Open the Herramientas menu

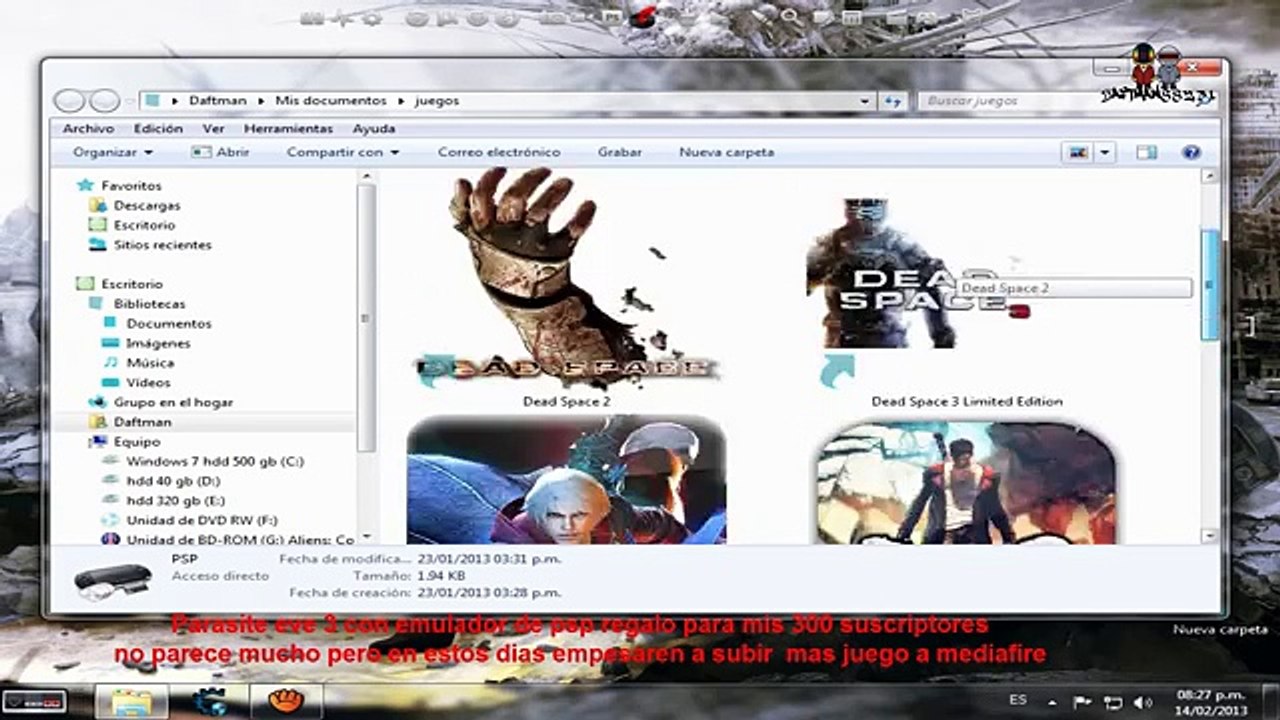point(288,129)
